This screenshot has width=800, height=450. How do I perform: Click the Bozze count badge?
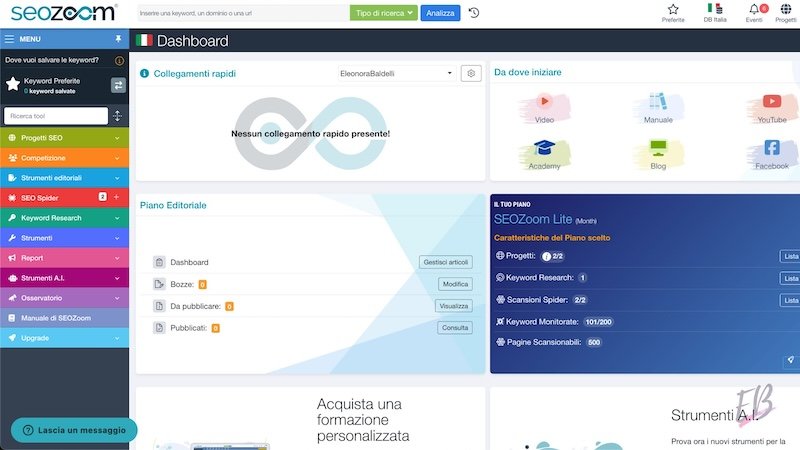tap(203, 284)
